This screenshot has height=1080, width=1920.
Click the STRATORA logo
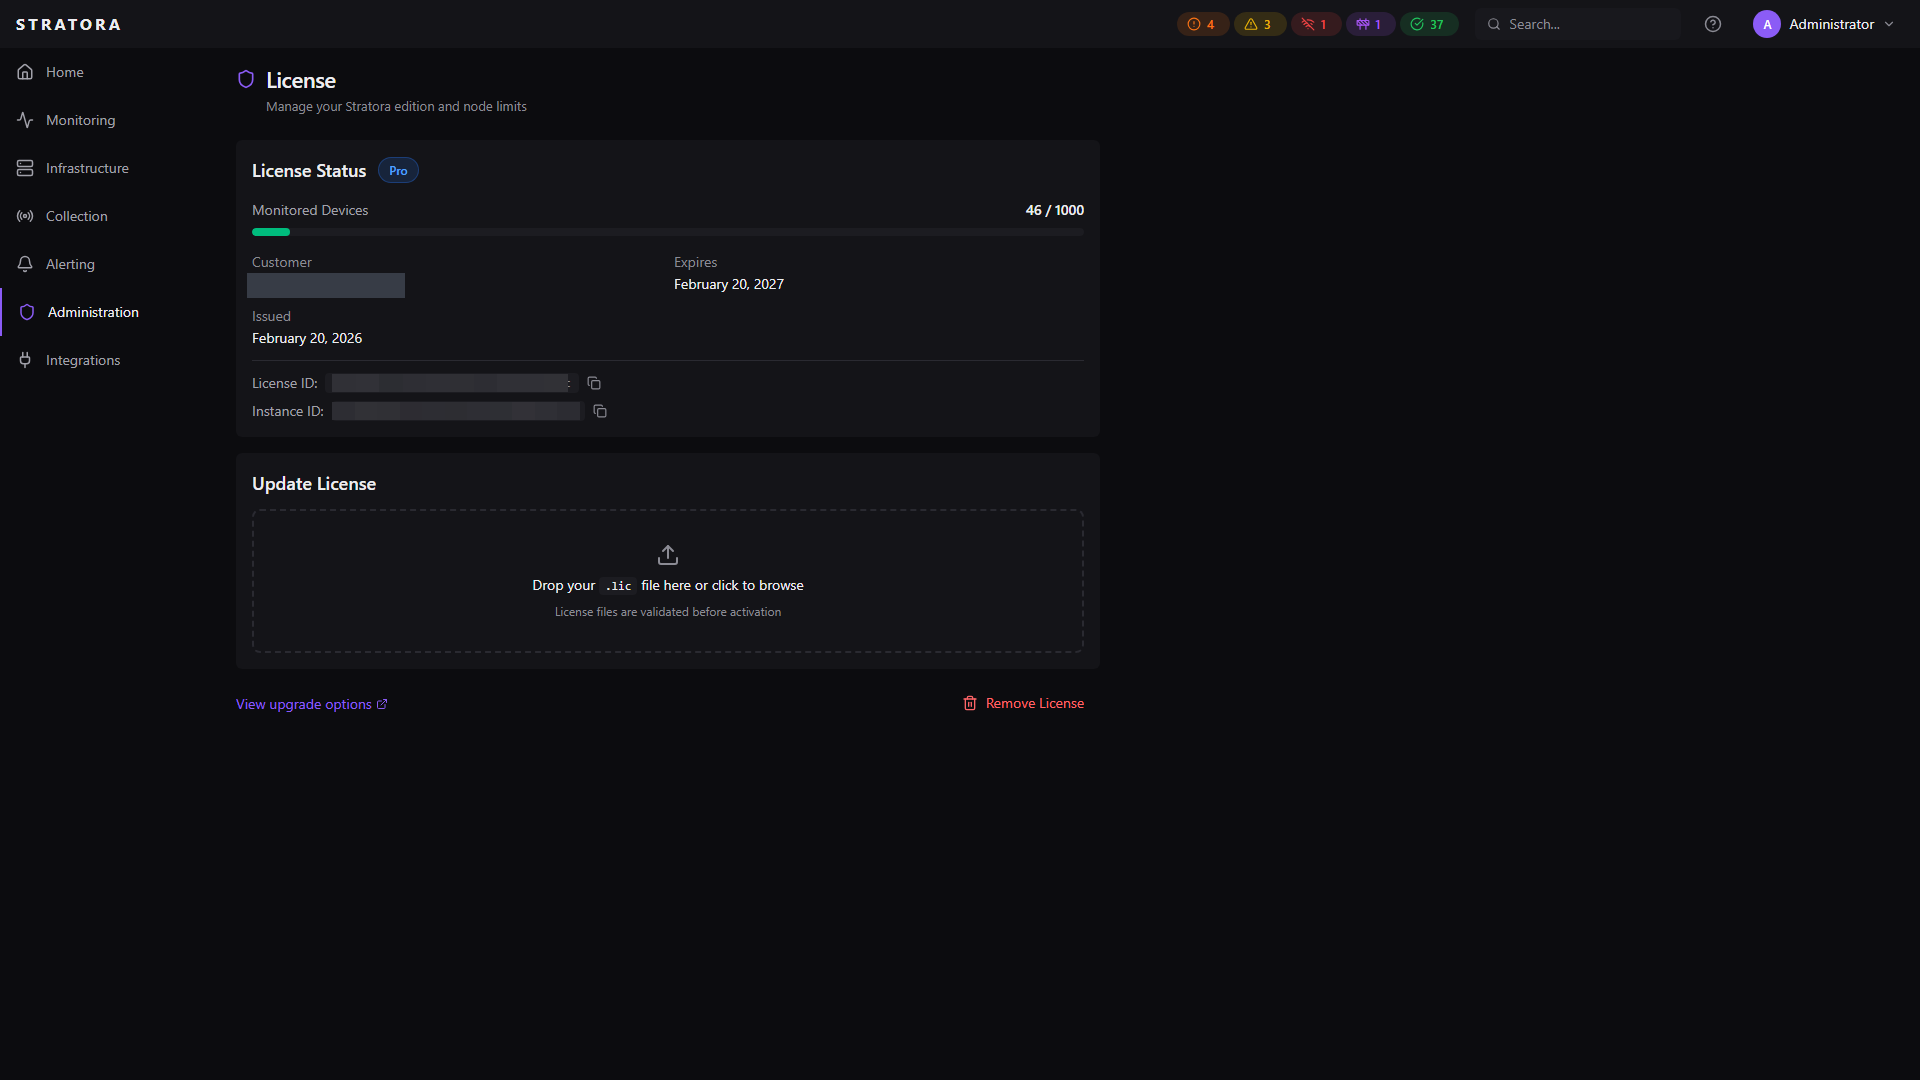point(68,24)
